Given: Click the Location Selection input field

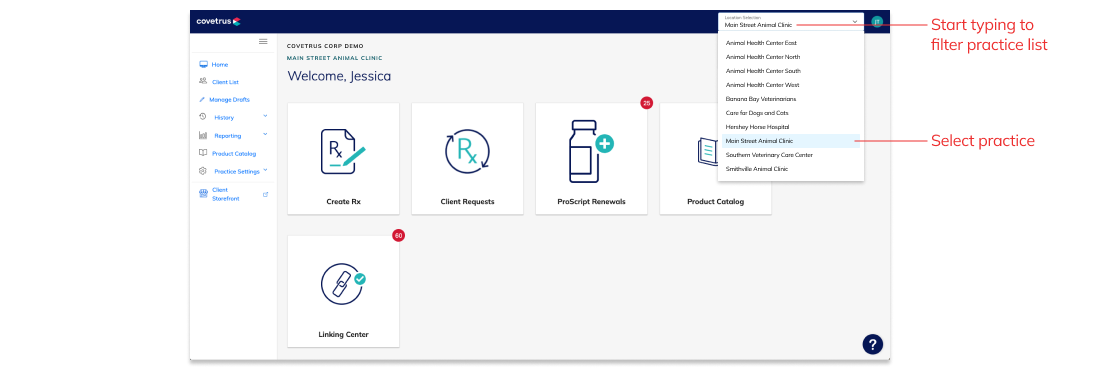Looking at the screenshot, I should tap(791, 22).
